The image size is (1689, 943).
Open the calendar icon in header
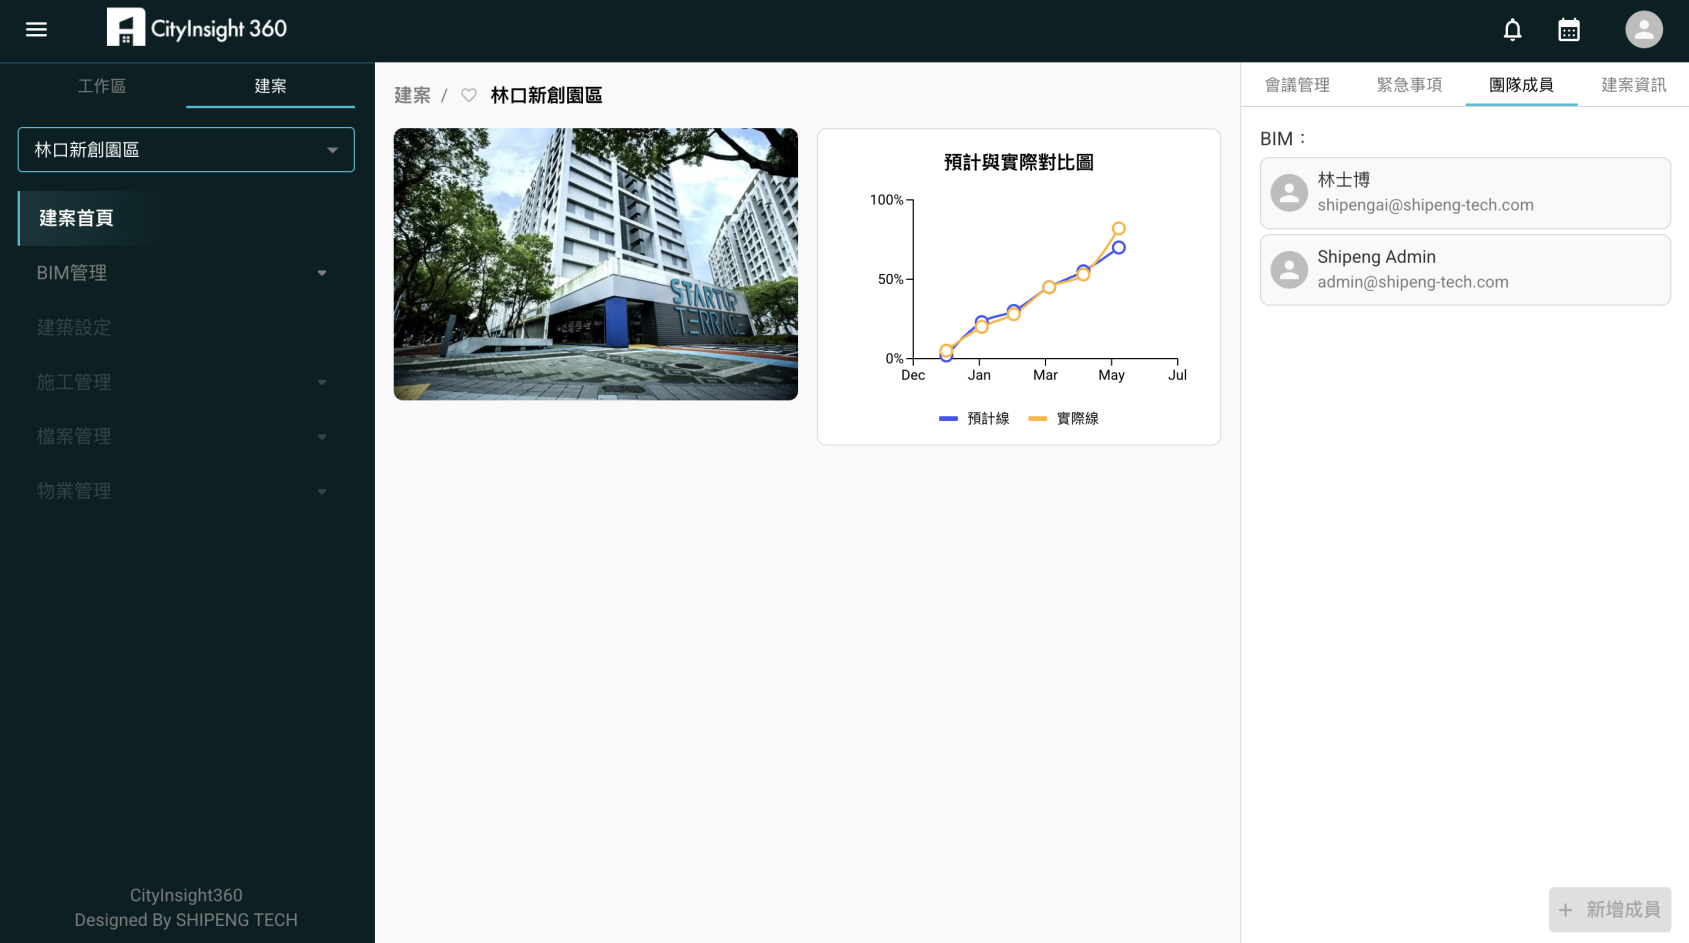pyautogui.click(x=1568, y=30)
